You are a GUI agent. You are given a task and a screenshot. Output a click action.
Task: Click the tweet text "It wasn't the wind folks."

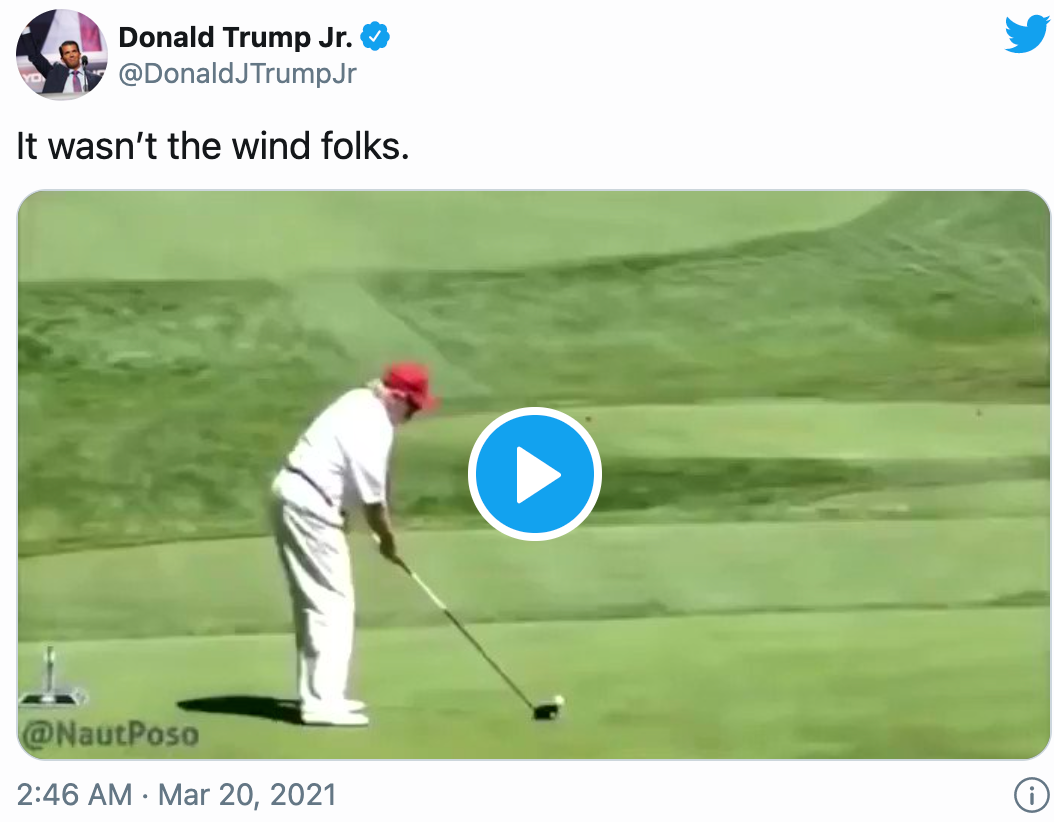[212, 146]
